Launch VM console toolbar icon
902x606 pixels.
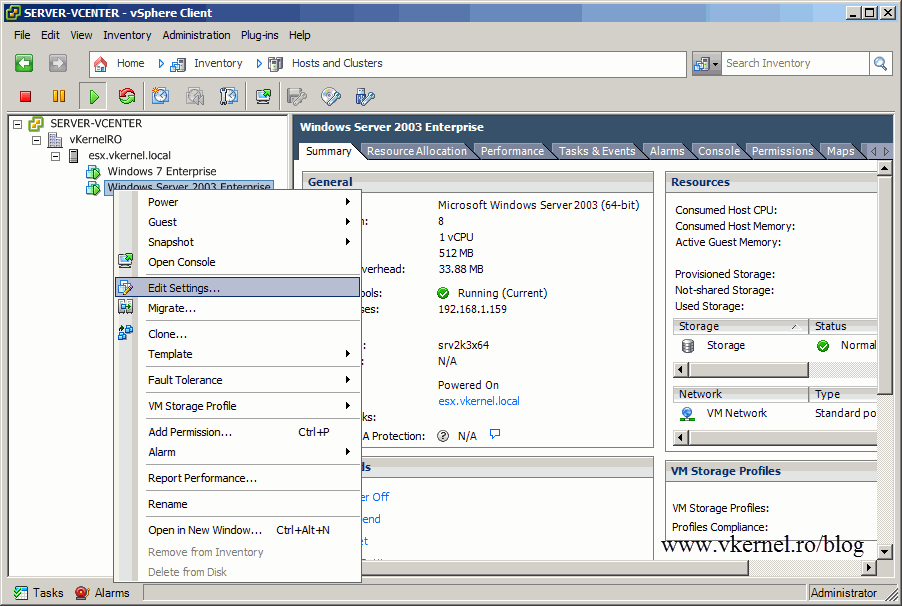pos(263,96)
